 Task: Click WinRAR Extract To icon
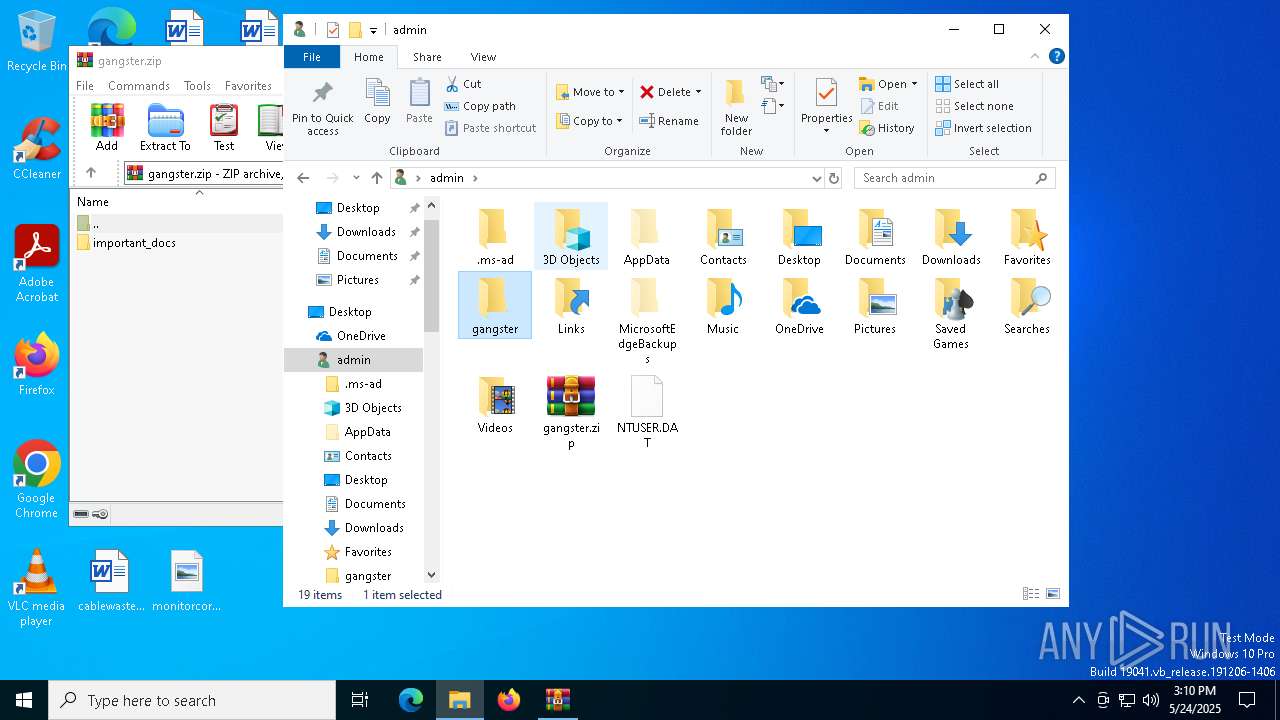coord(165,127)
